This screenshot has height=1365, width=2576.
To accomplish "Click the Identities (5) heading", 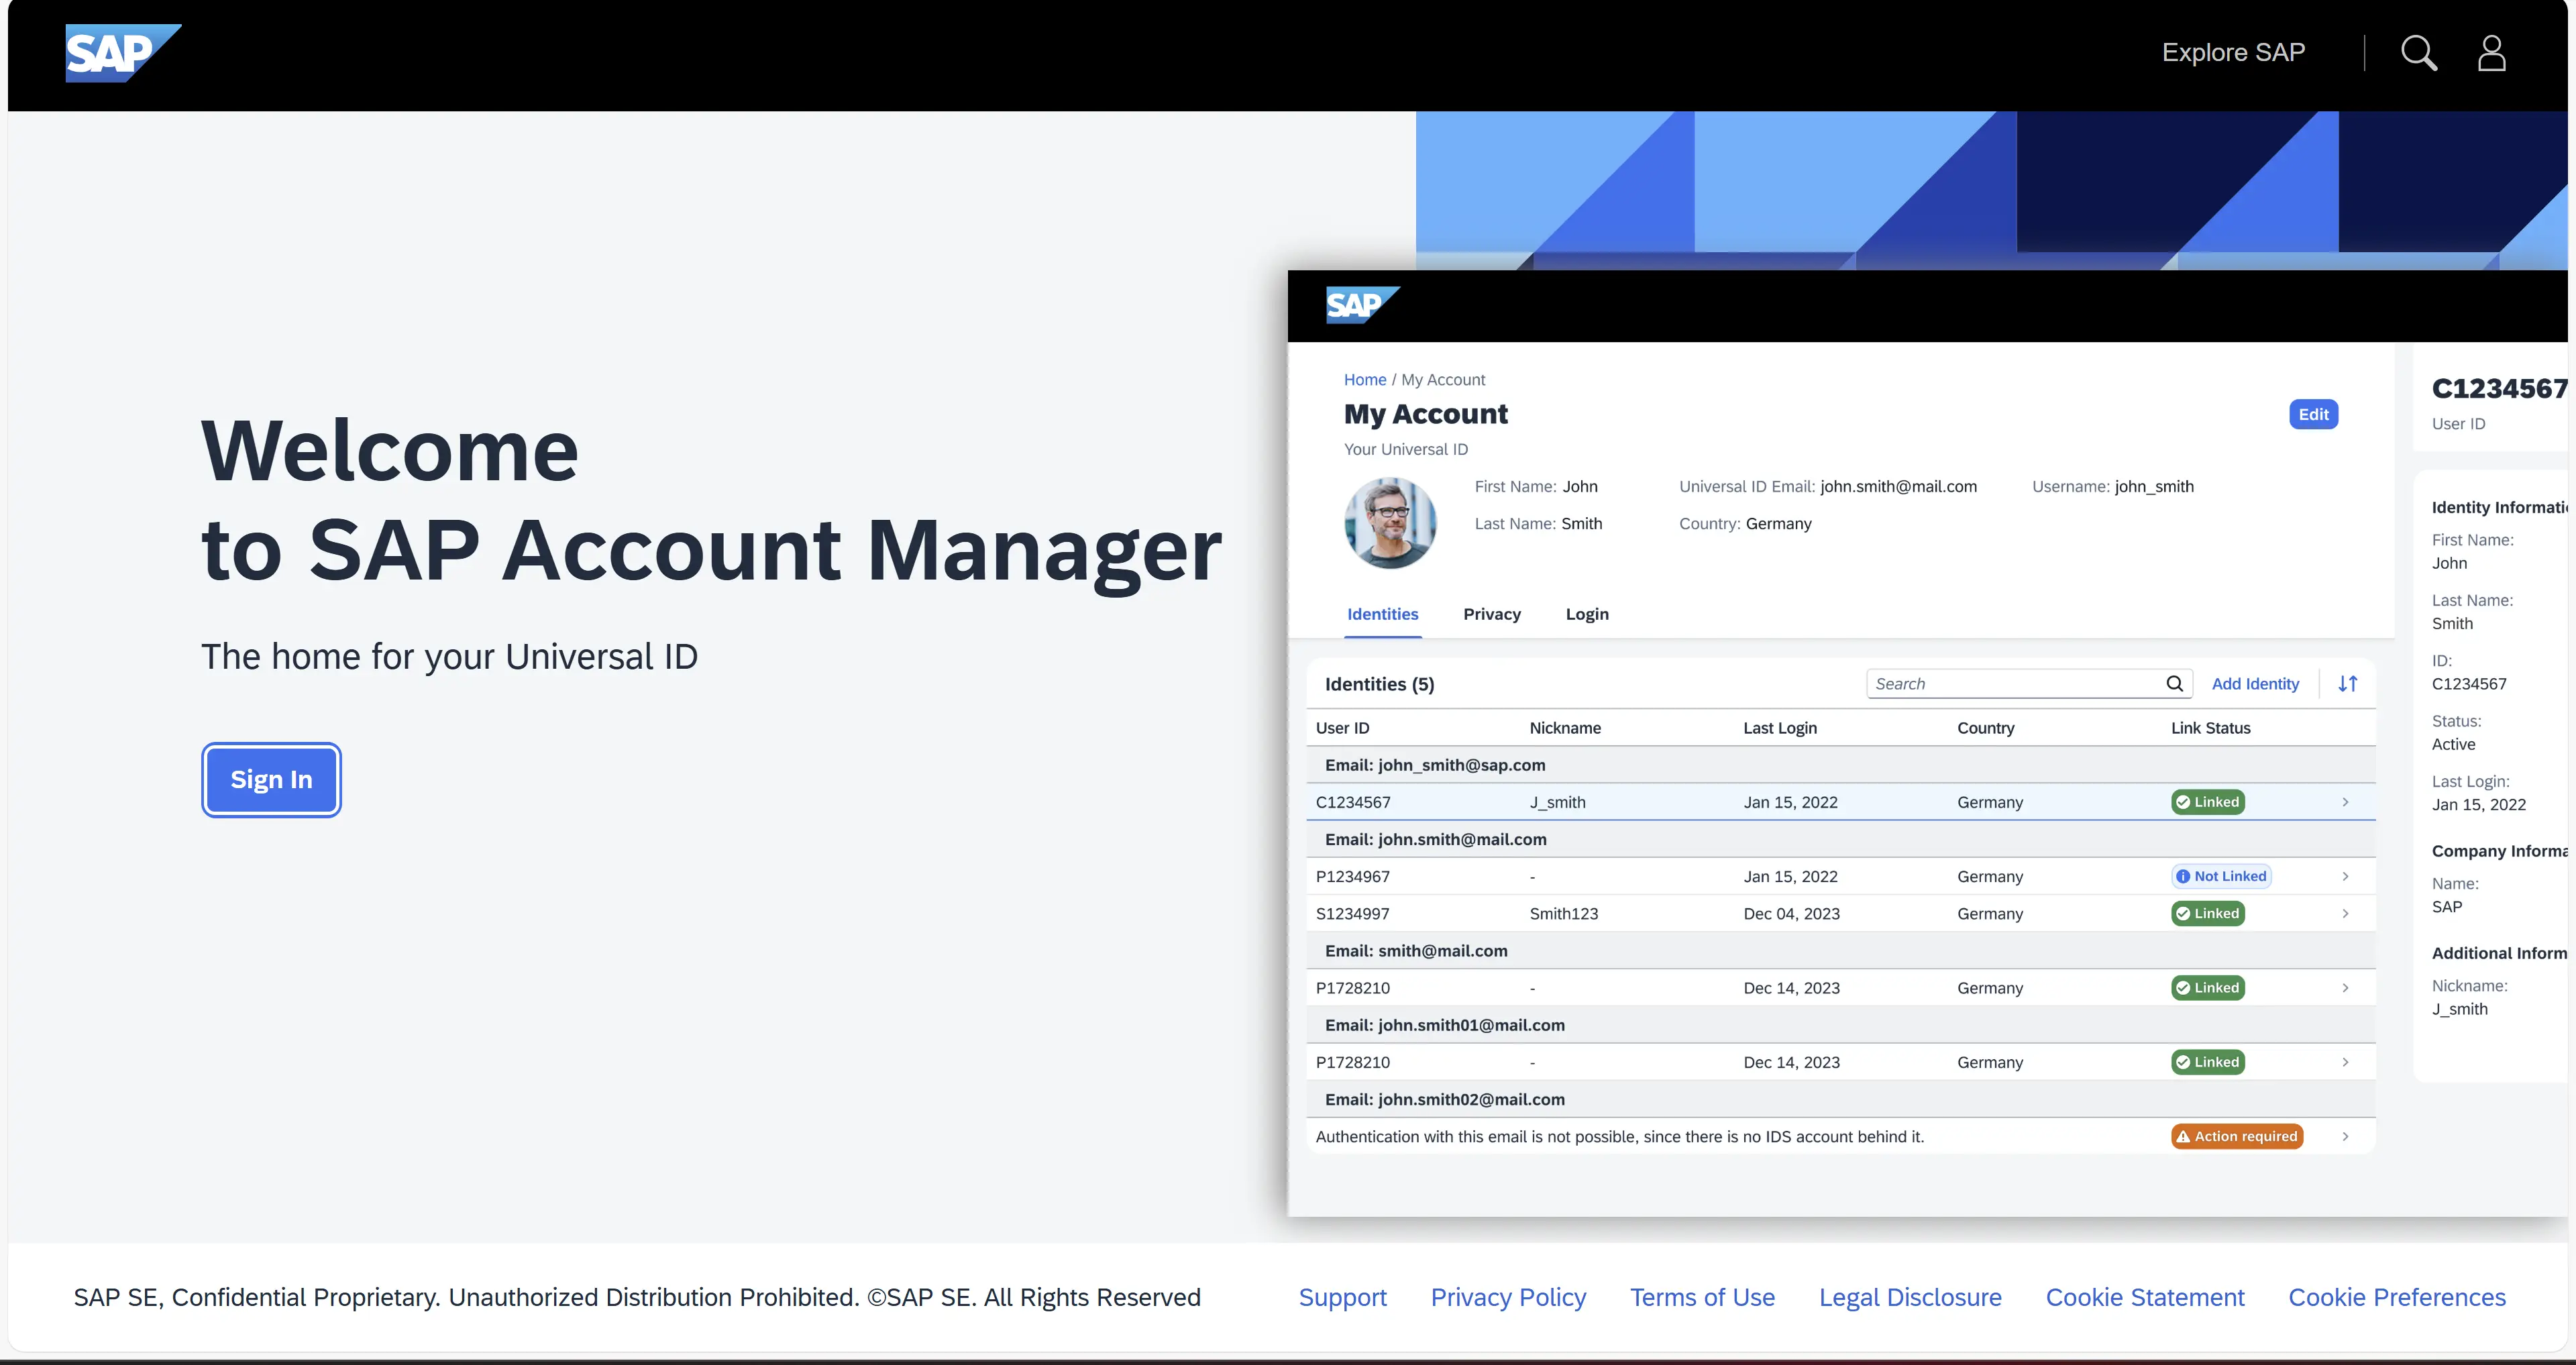I will 1379,684.
